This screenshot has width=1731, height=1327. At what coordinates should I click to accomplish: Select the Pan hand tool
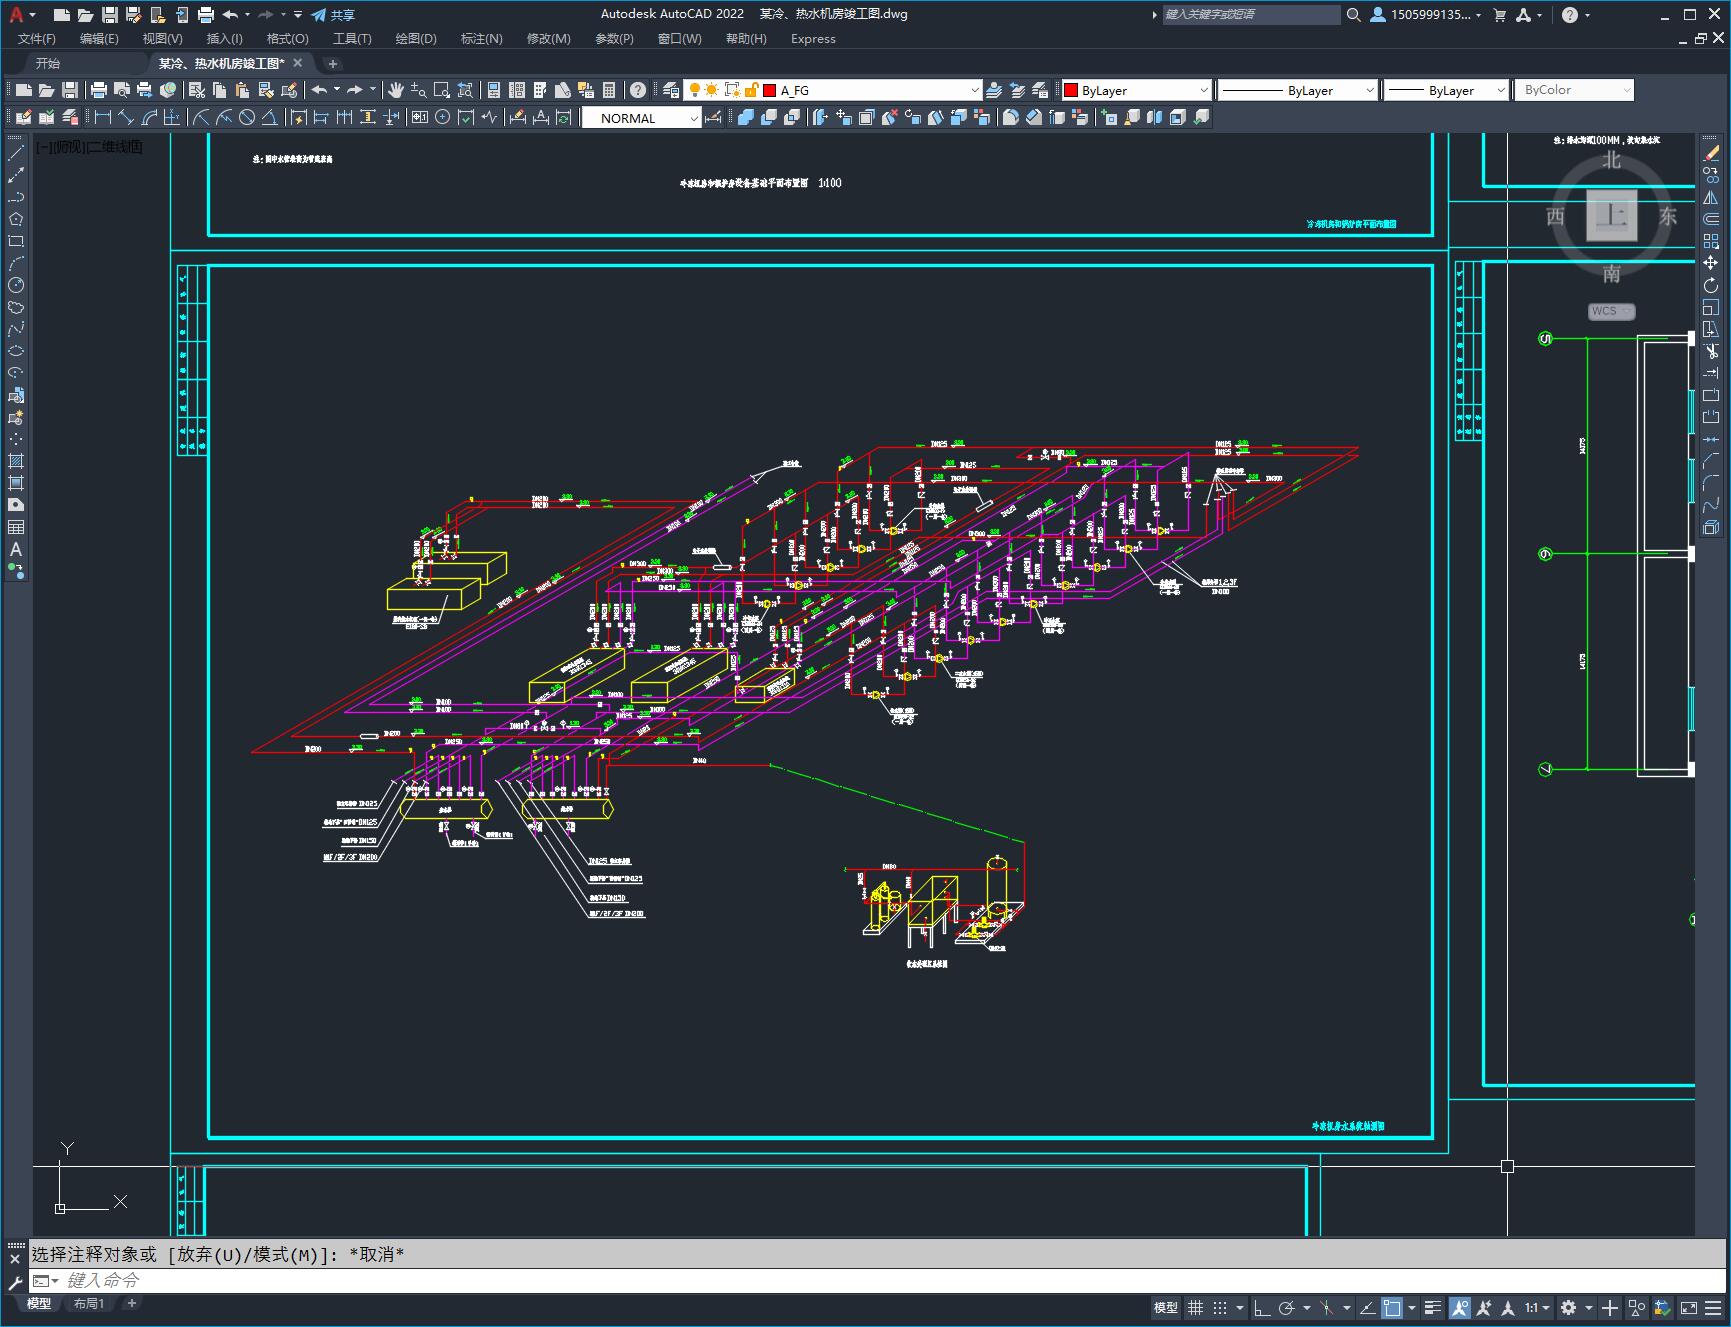pyautogui.click(x=396, y=90)
